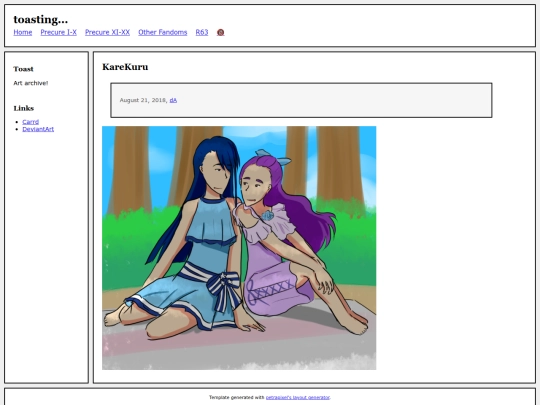
Task: Open the Carrd link in sidebar
Action: point(31,122)
